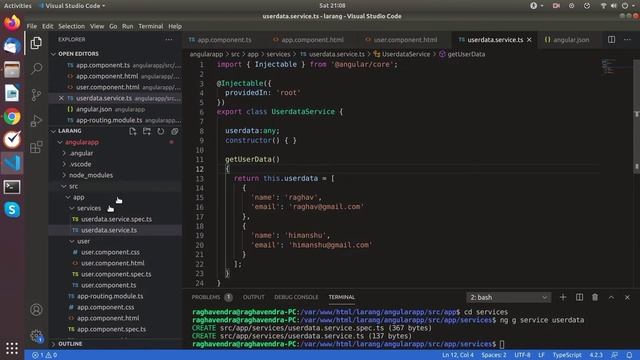Open user.component.ts in the explorer
This screenshot has width=640, height=360.
click(x=108, y=285)
